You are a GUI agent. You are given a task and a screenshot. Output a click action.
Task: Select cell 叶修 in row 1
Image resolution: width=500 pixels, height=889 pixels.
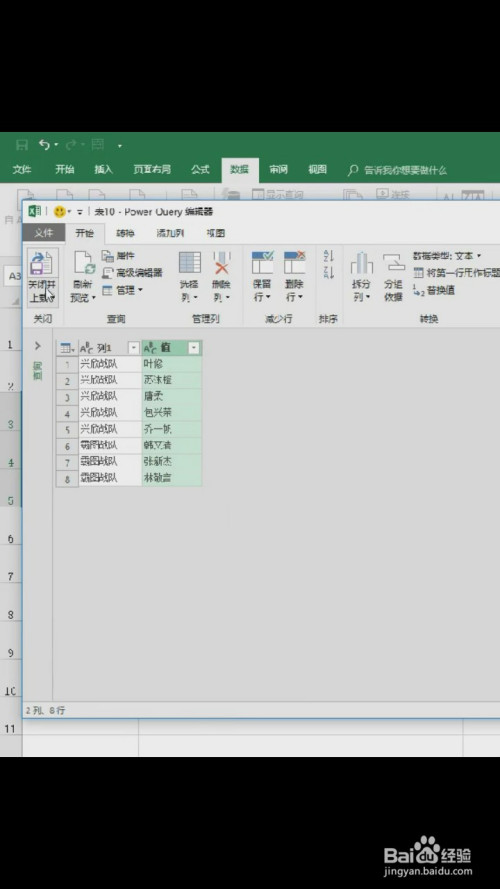[x=171, y=364]
